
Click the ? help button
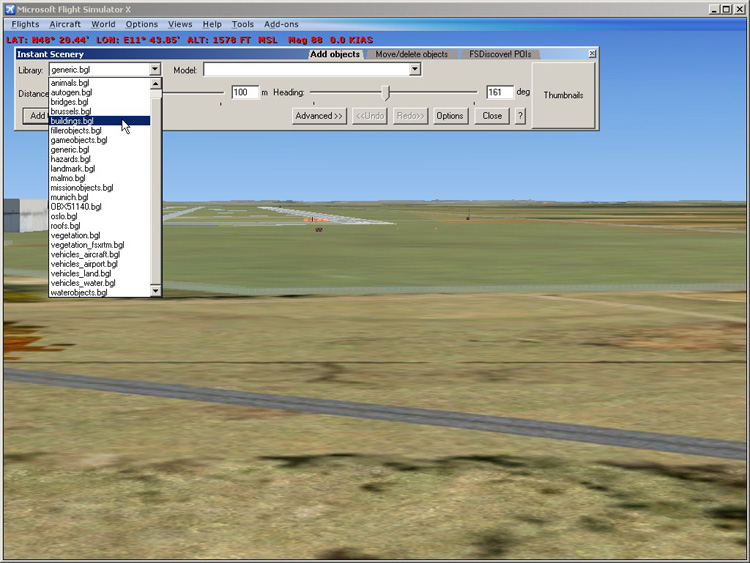pyautogui.click(x=520, y=116)
